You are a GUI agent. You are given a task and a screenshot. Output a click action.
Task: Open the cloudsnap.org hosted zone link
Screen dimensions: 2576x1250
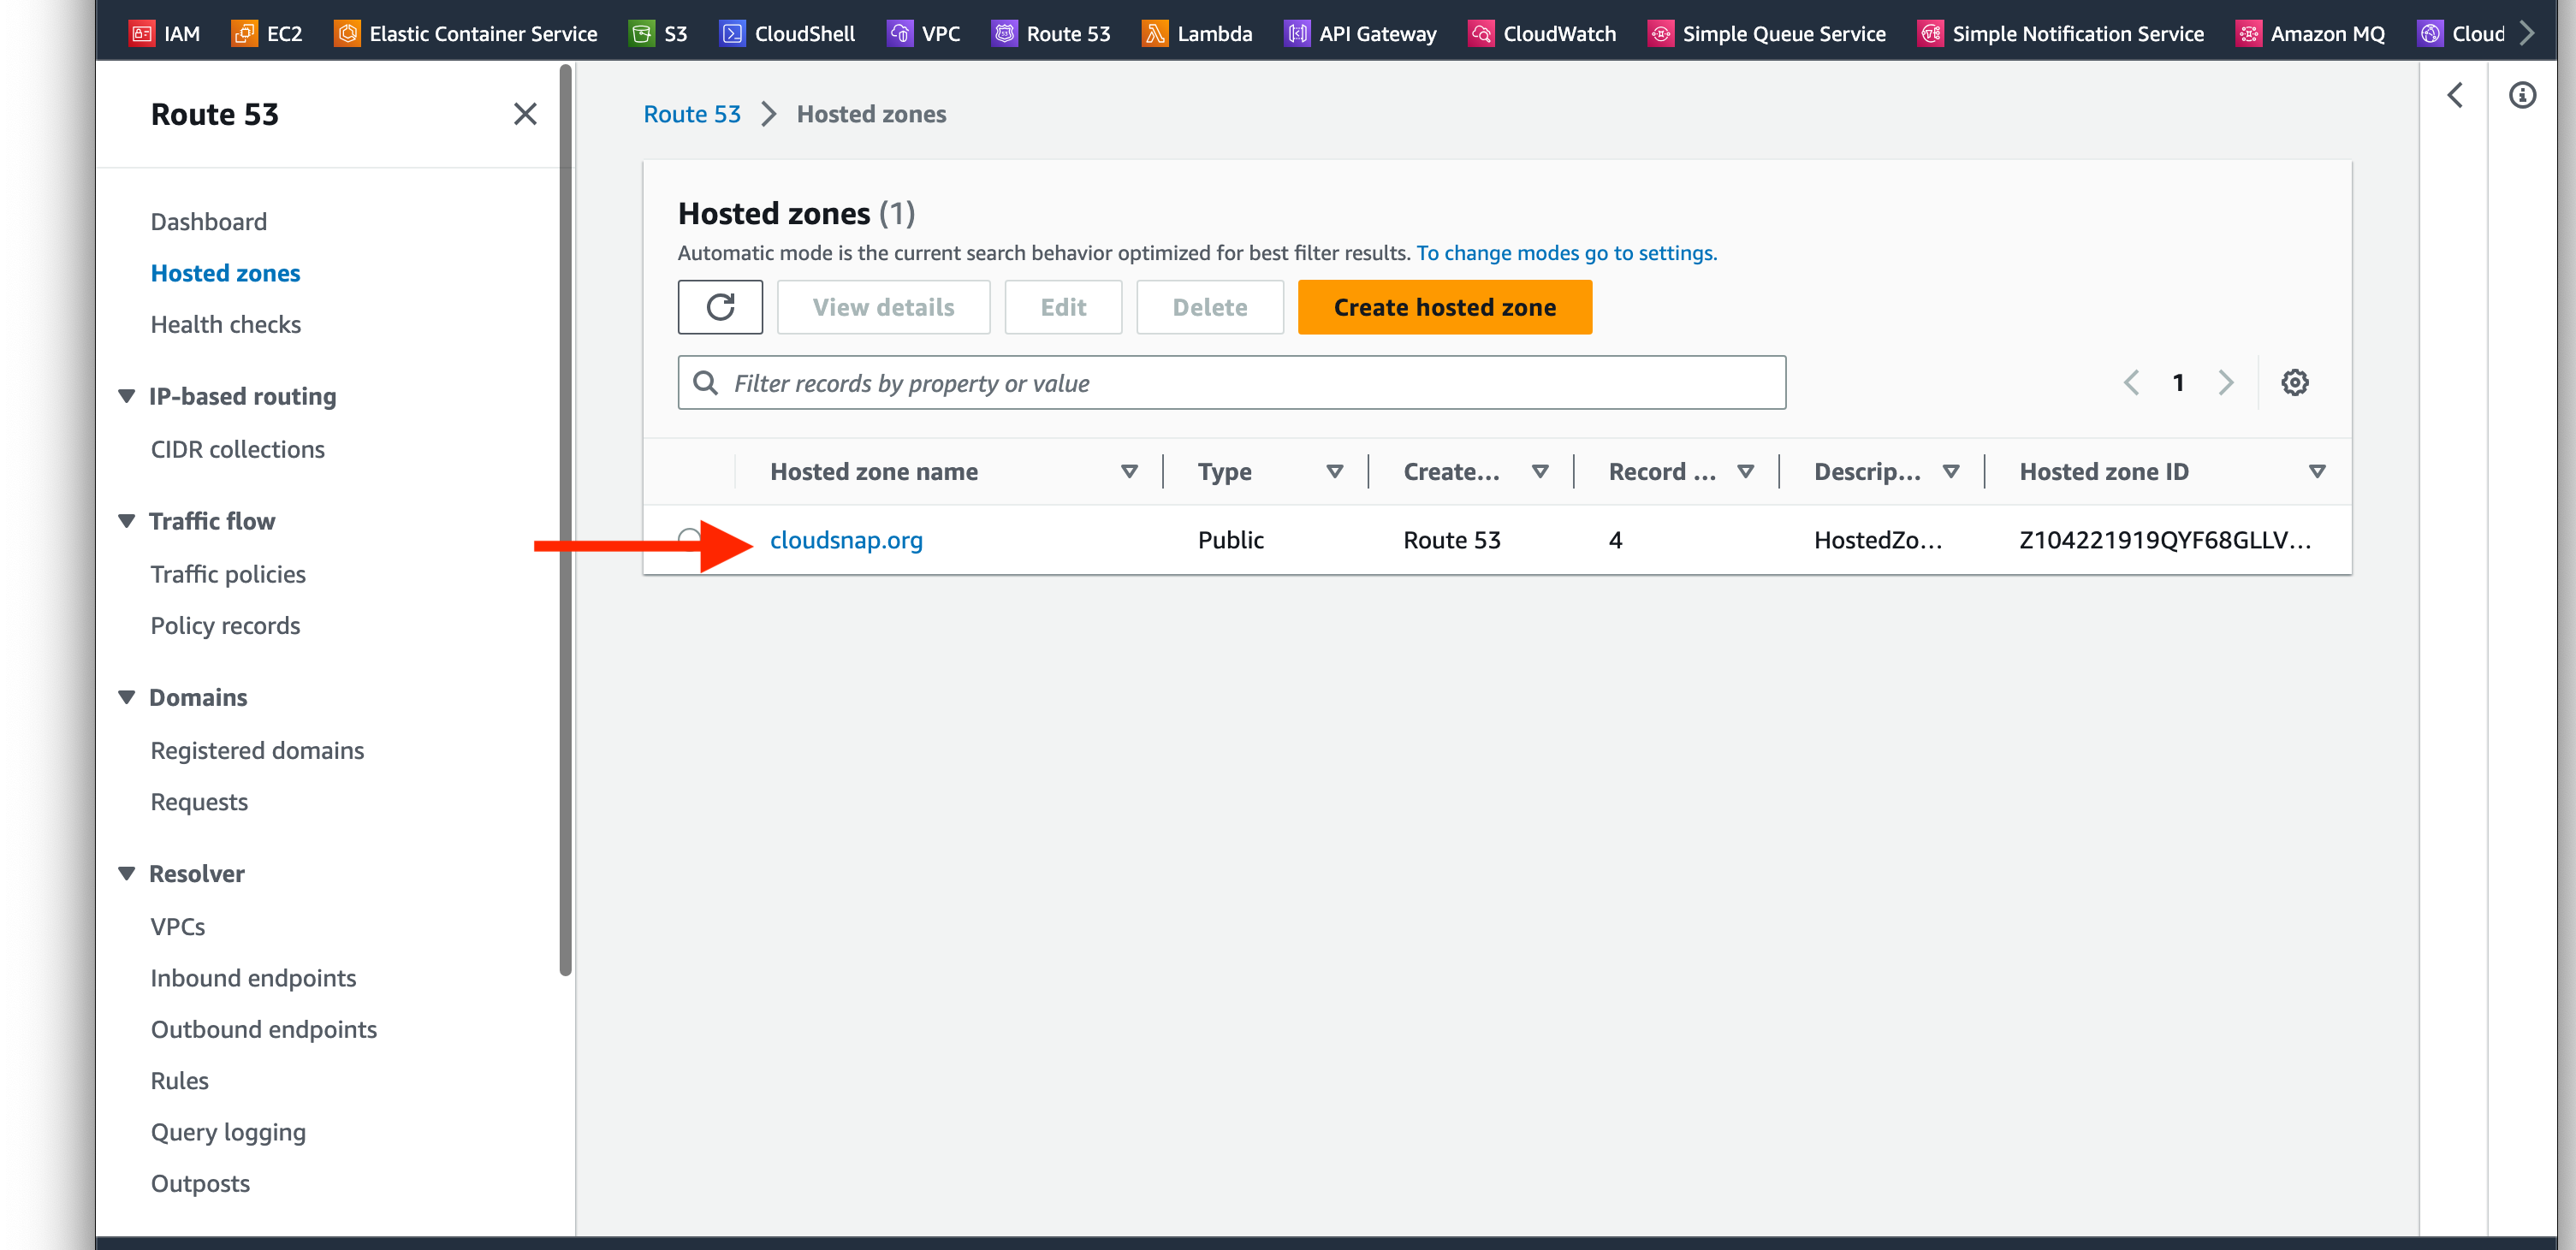pyautogui.click(x=846, y=540)
